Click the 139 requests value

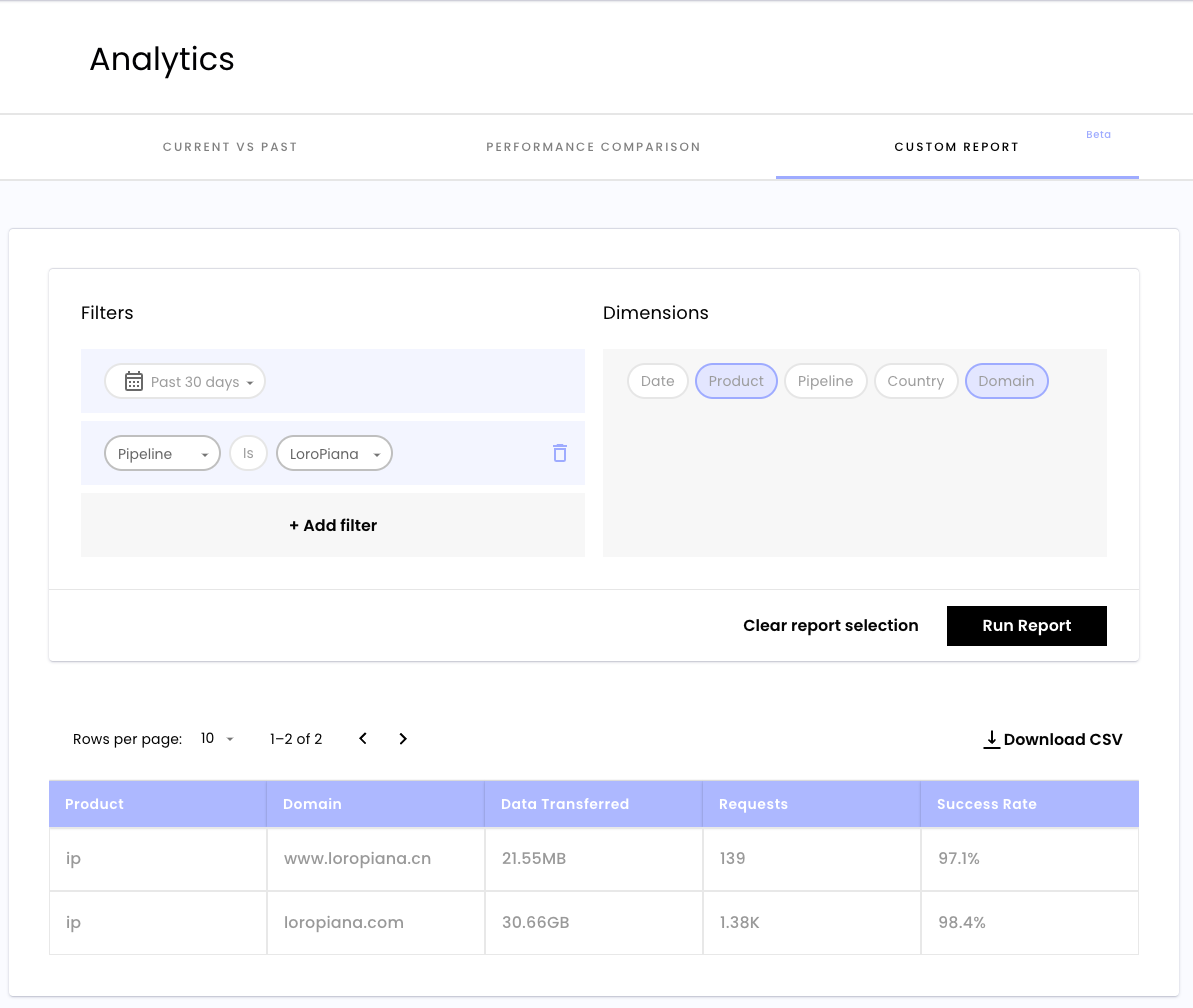[732, 858]
